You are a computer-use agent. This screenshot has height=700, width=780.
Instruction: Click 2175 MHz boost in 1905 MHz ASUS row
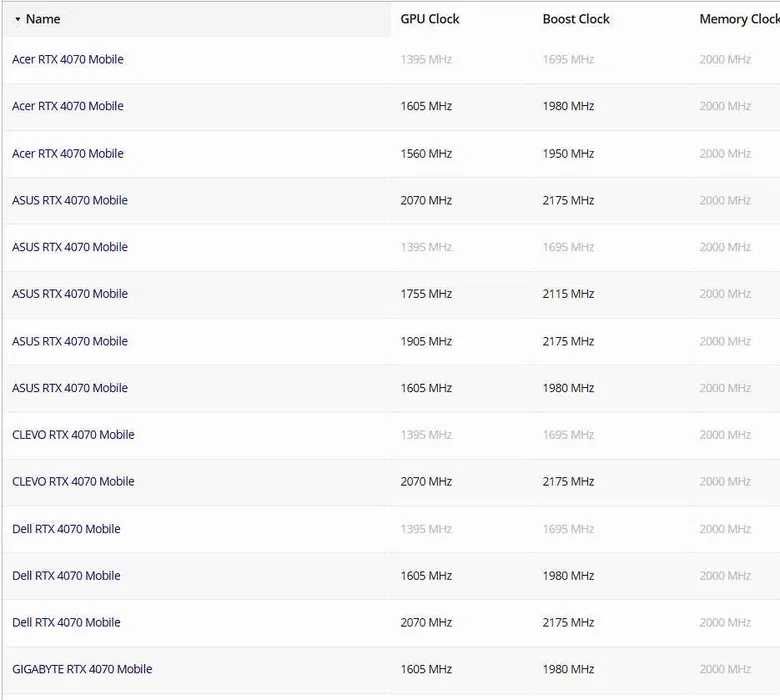[x=569, y=341]
